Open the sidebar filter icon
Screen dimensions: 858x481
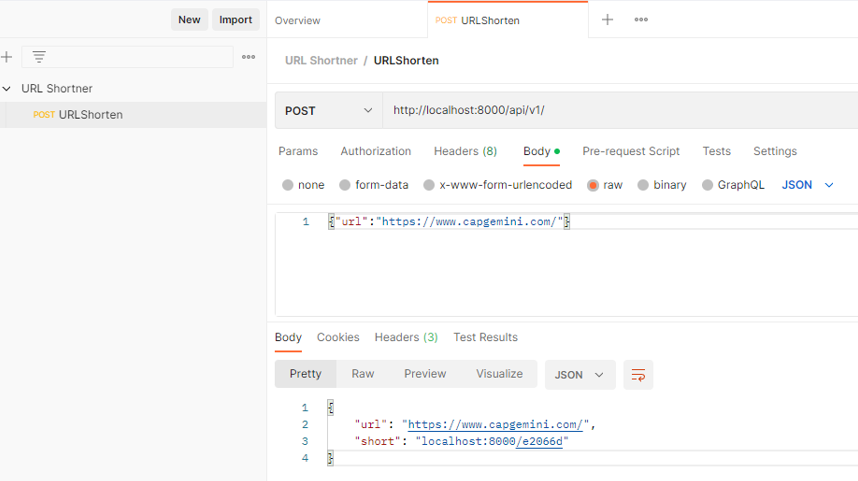coord(39,57)
